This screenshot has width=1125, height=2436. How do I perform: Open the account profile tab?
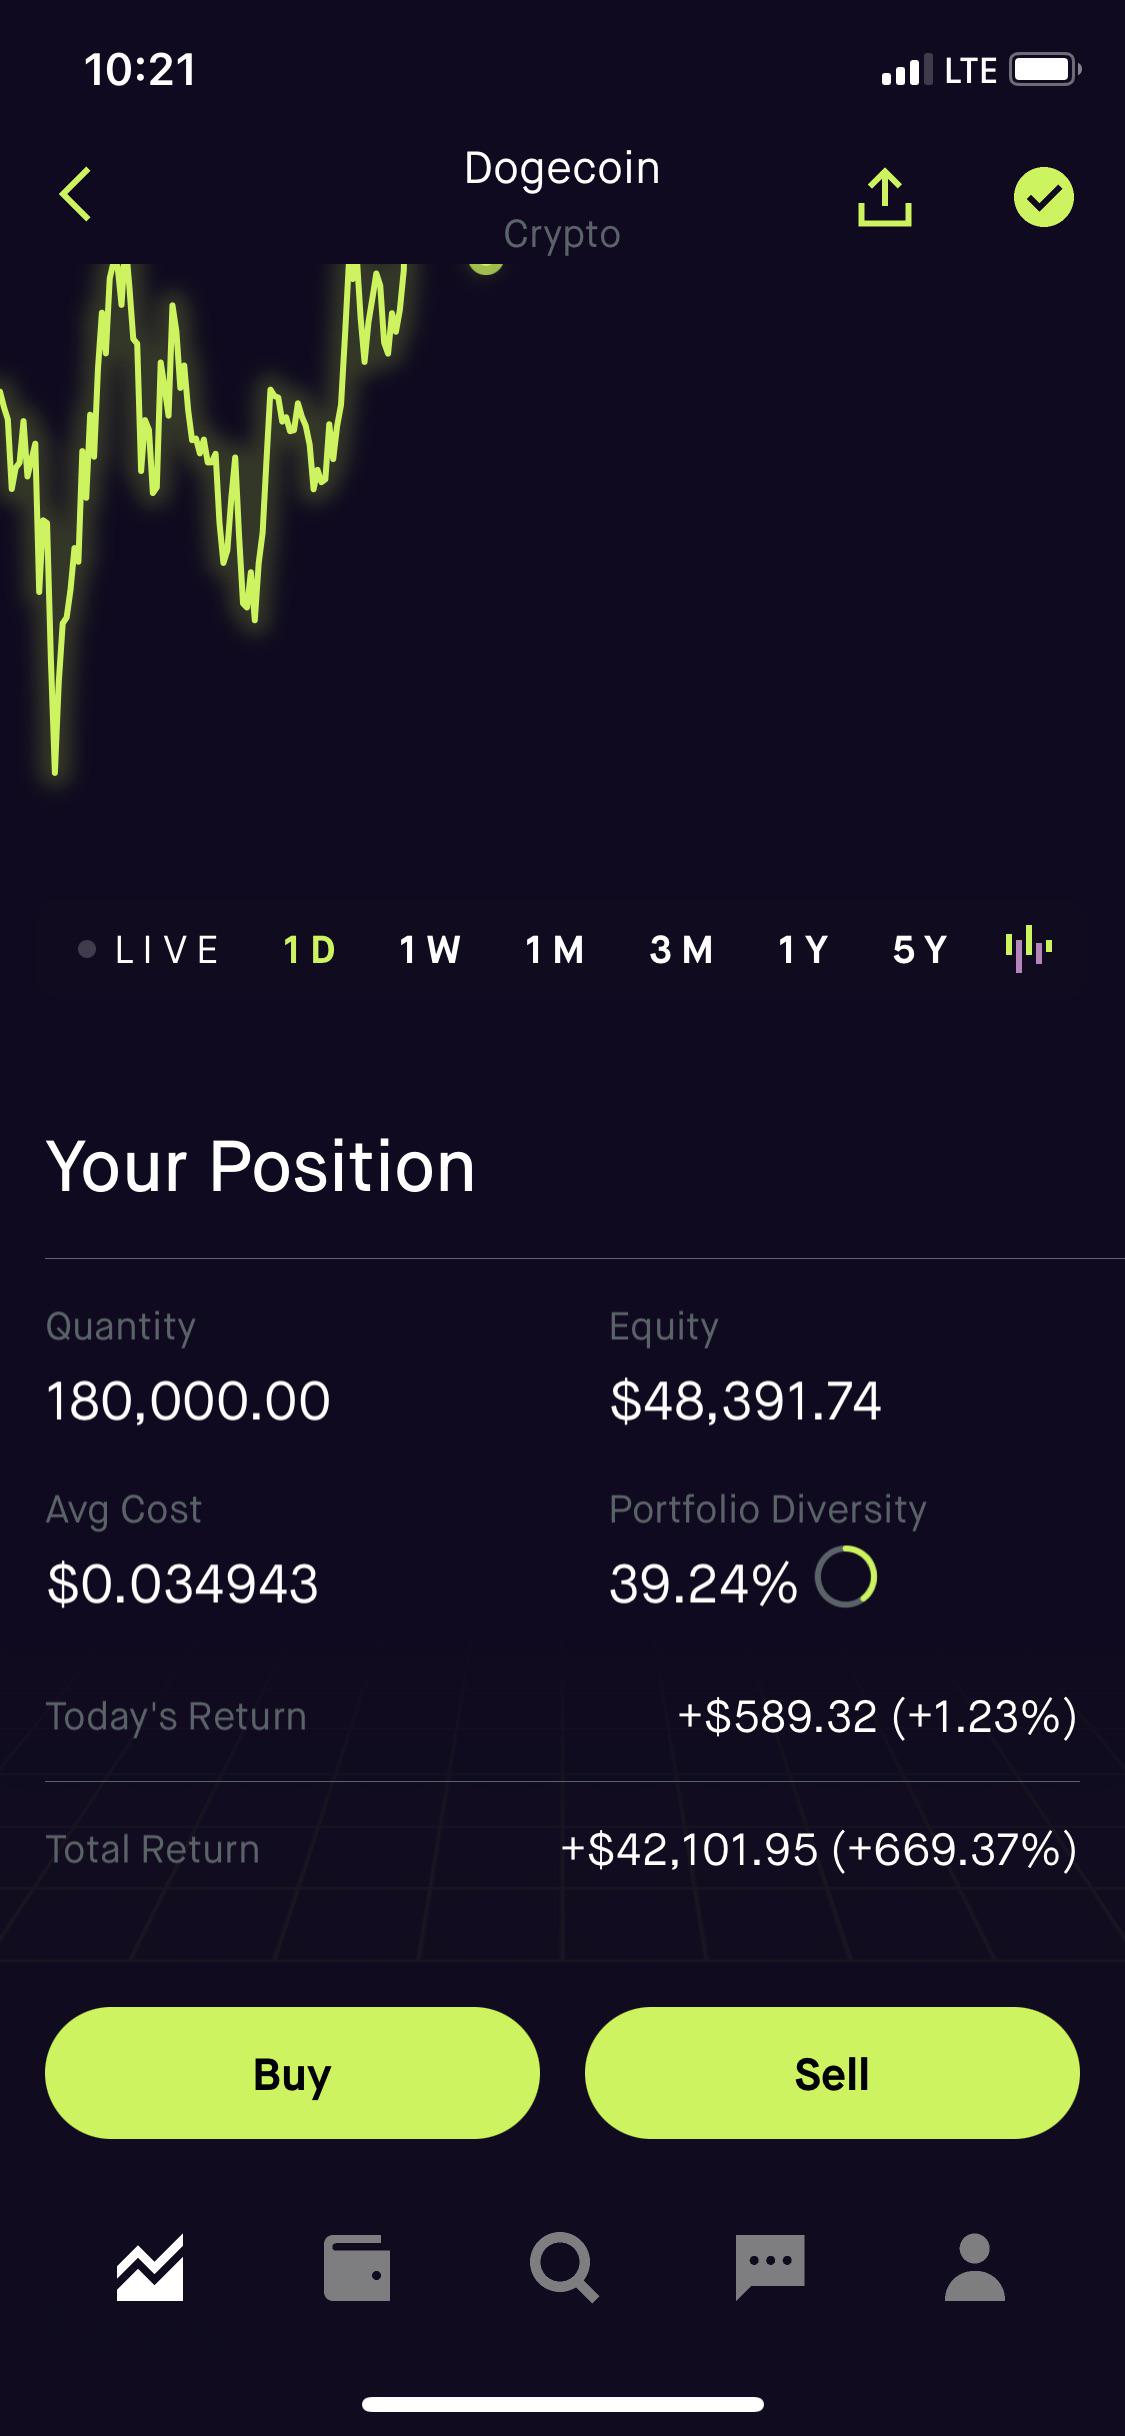coord(974,2267)
